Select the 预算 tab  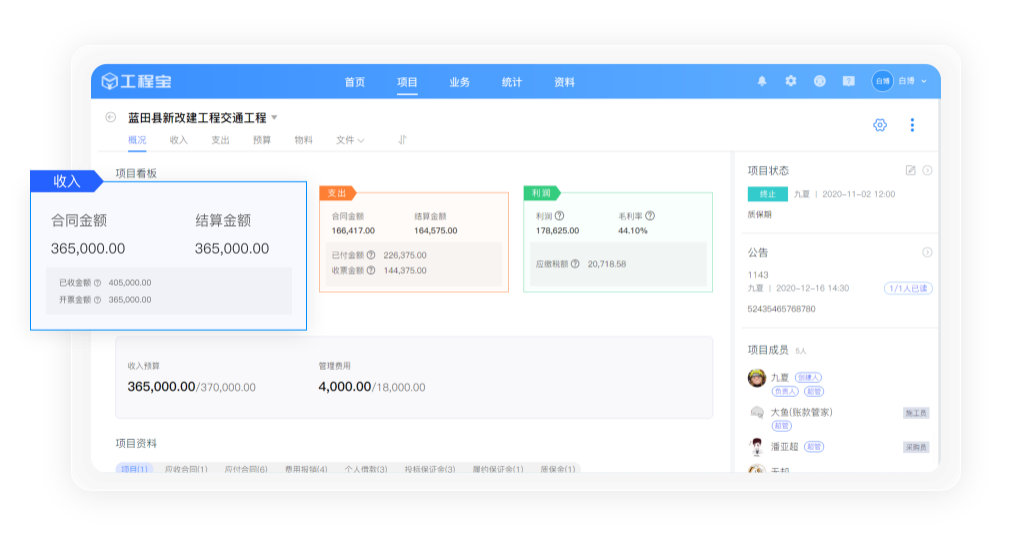262,140
